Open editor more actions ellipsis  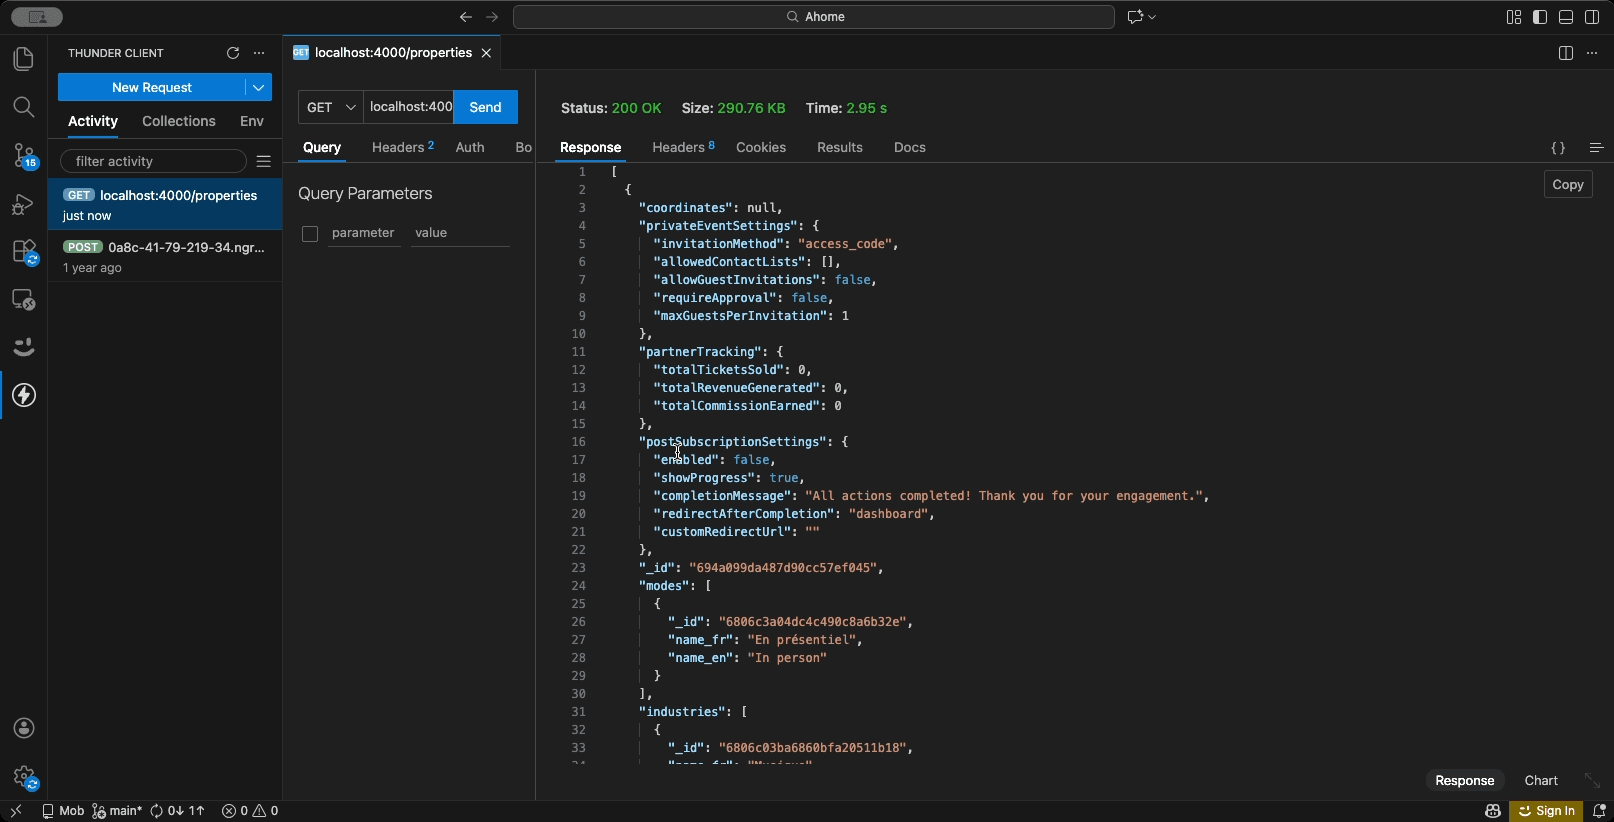pos(1592,53)
